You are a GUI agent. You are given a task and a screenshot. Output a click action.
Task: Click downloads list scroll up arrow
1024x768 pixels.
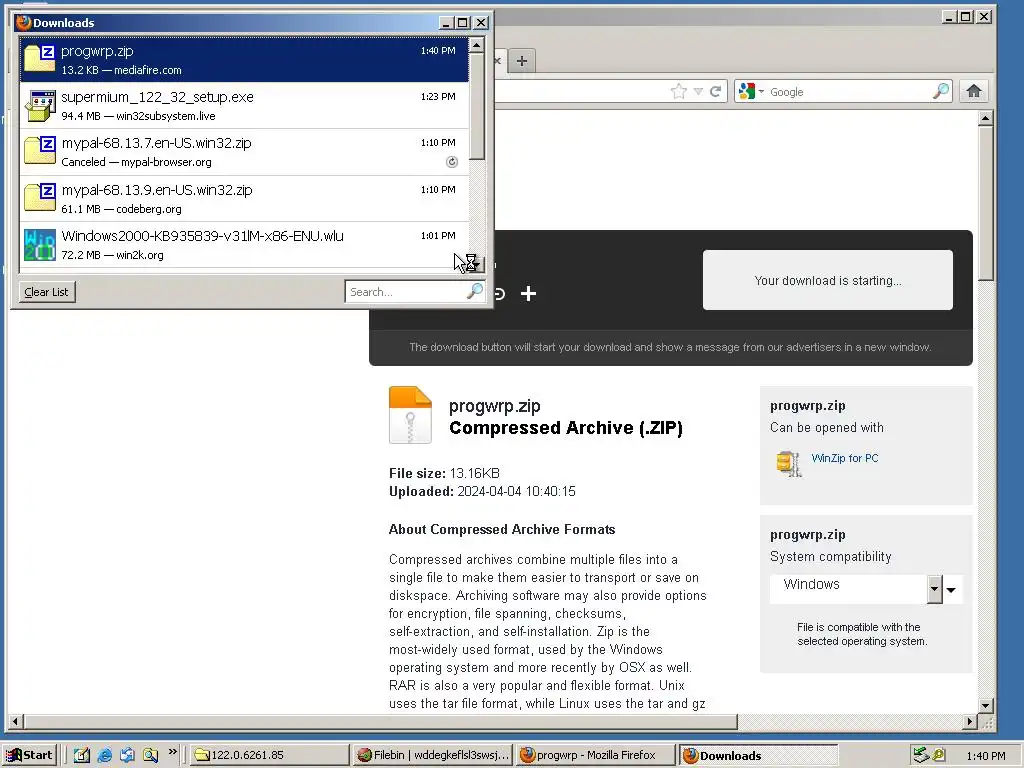coord(477,45)
